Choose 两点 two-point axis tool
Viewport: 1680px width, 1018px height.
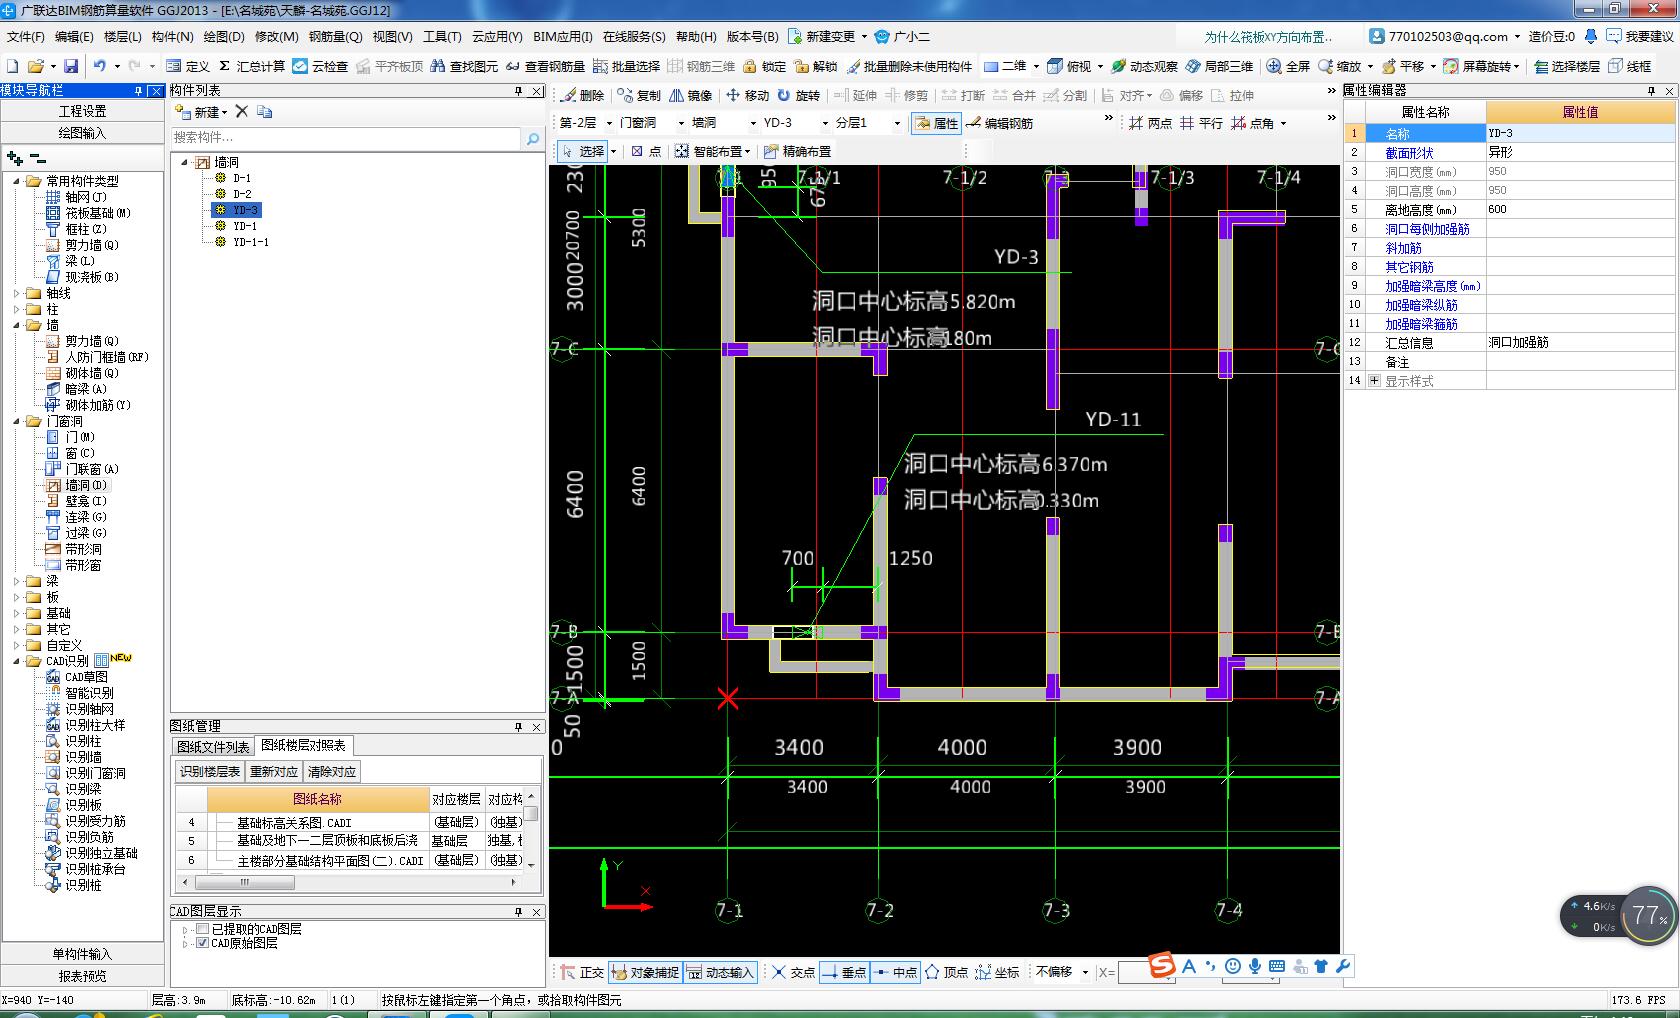point(1150,123)
